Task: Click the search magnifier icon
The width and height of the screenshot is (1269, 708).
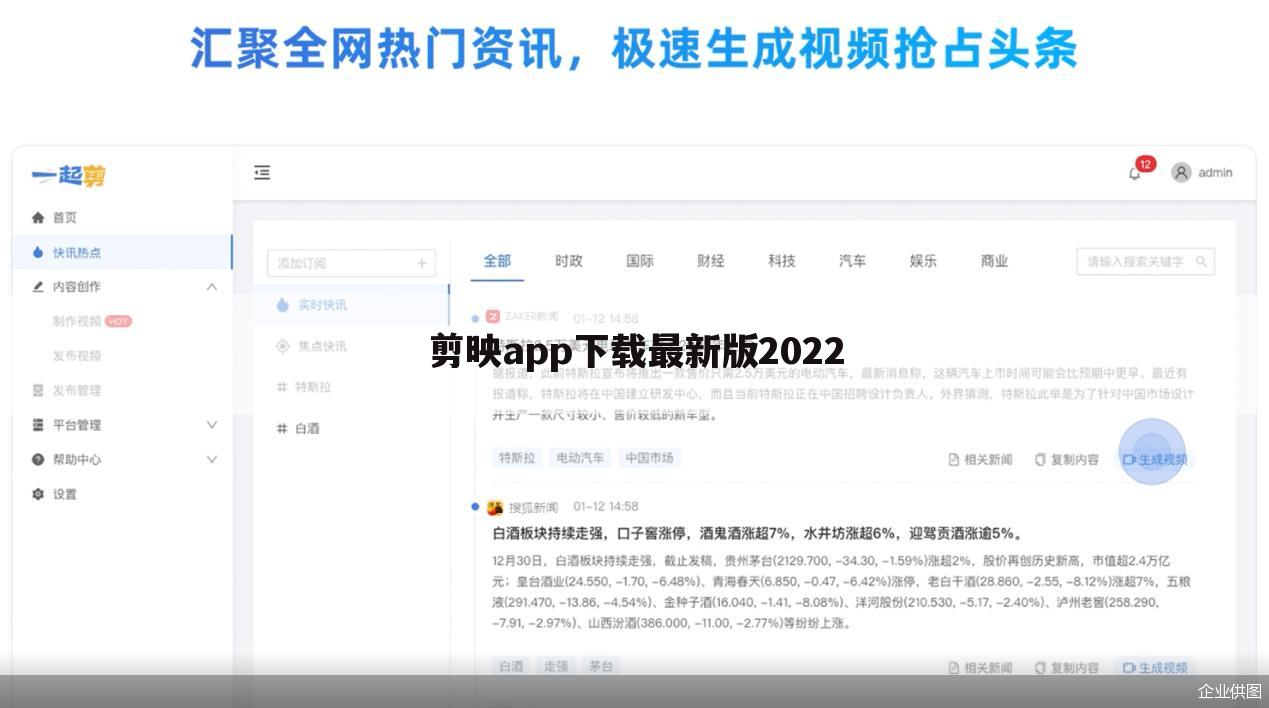Action: [1201, 262]
